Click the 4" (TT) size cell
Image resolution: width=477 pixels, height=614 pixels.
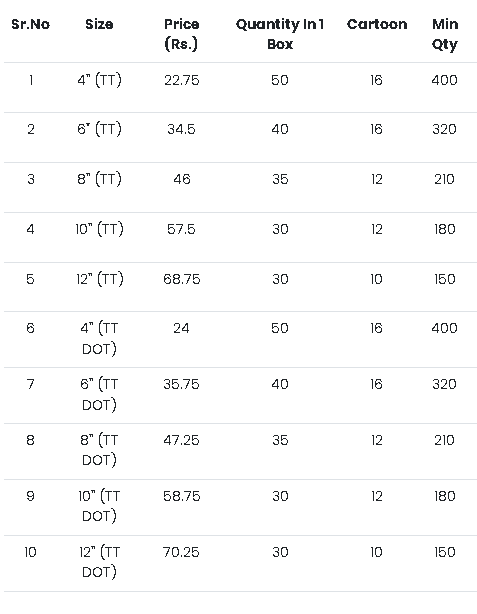pyautogui.click(x=99, y=80)
